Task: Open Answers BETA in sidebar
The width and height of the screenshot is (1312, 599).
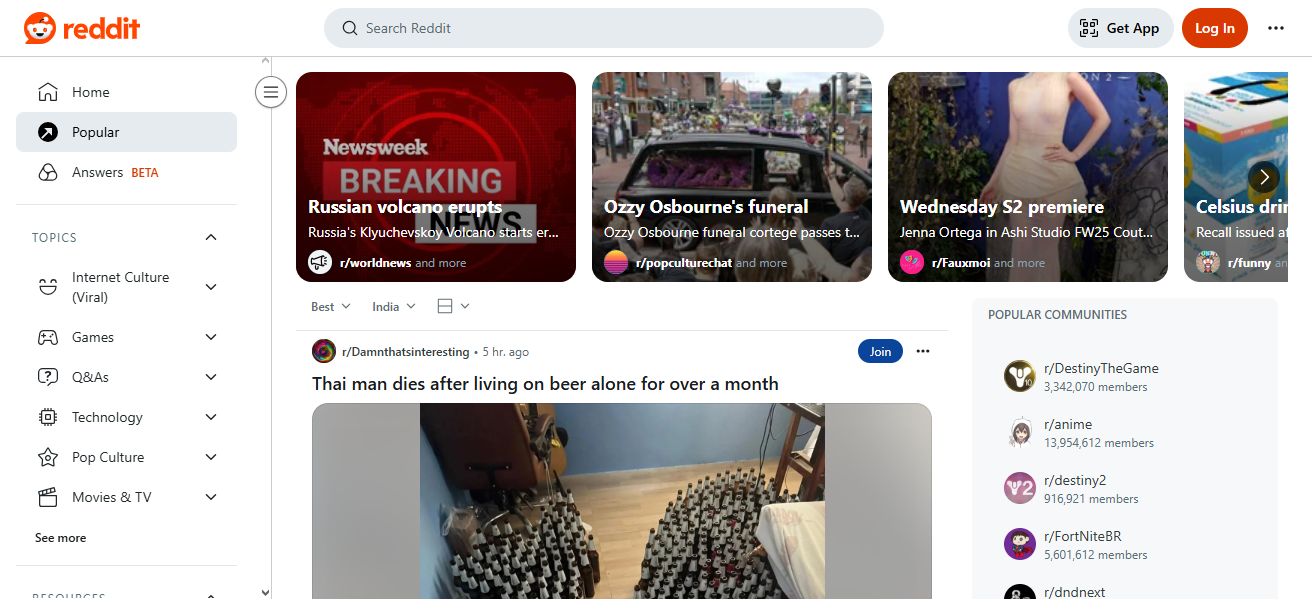Action: 126,172
